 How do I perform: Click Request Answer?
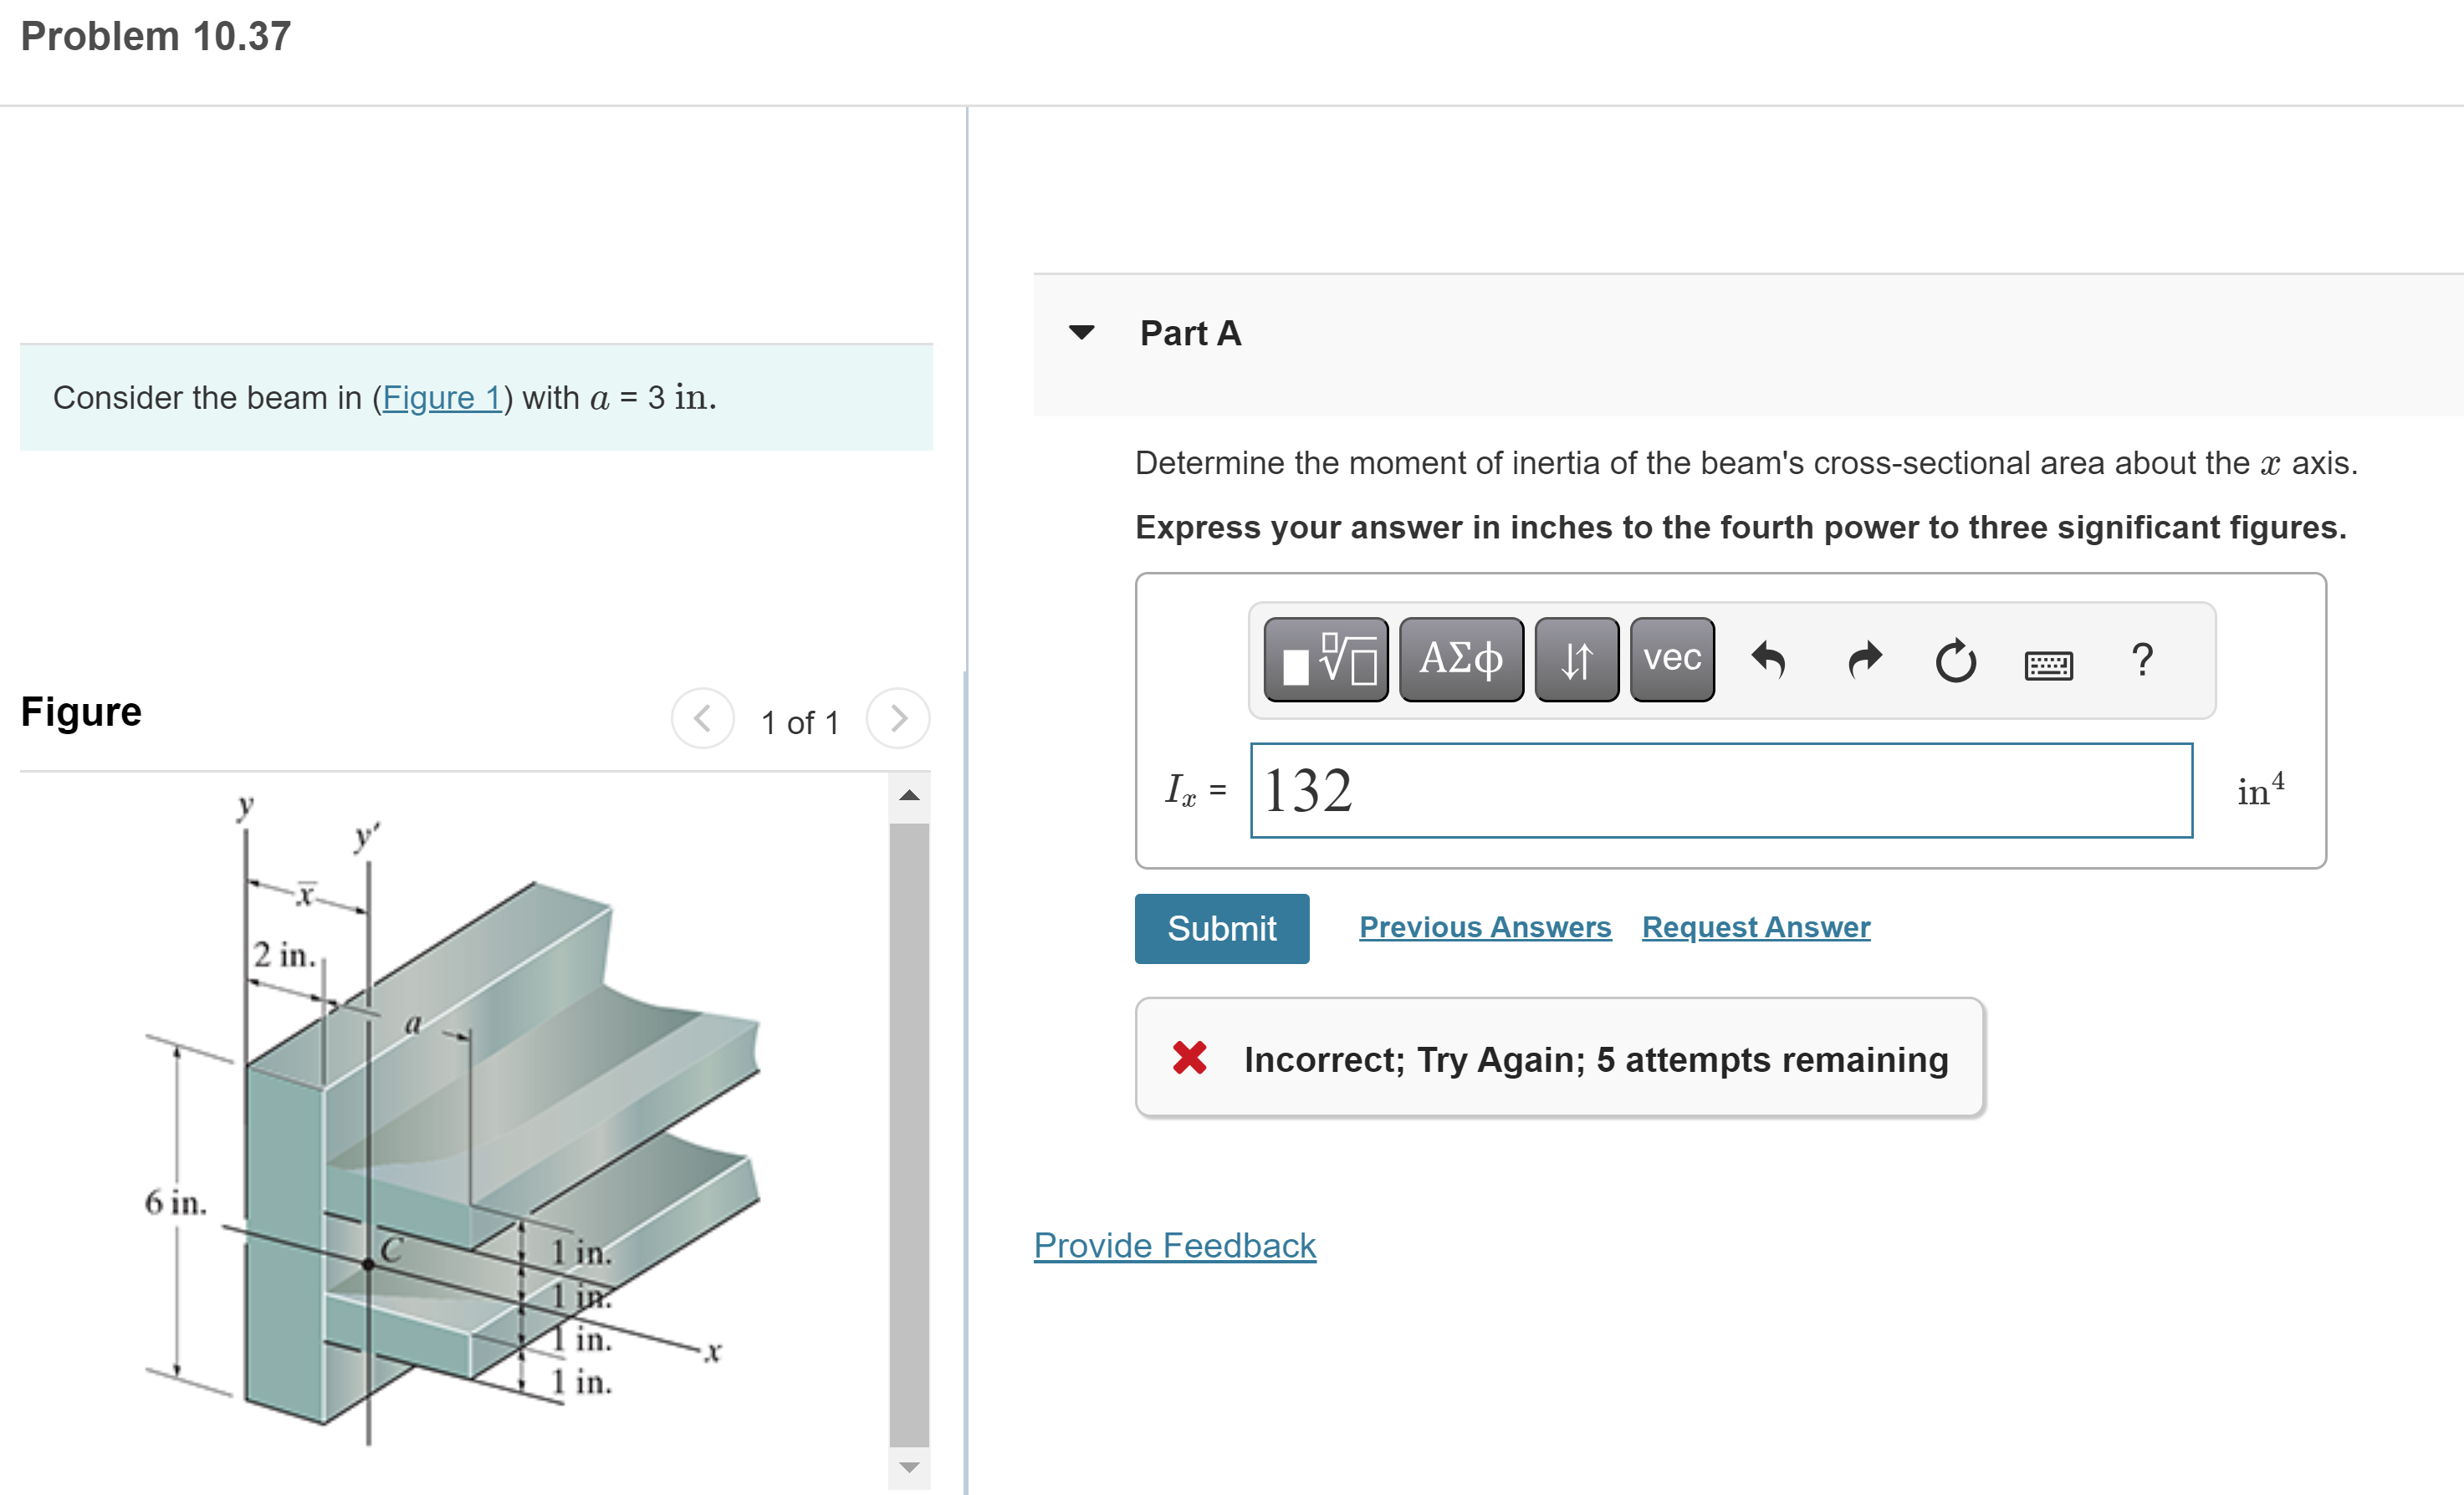click(x=1755, y=927)
